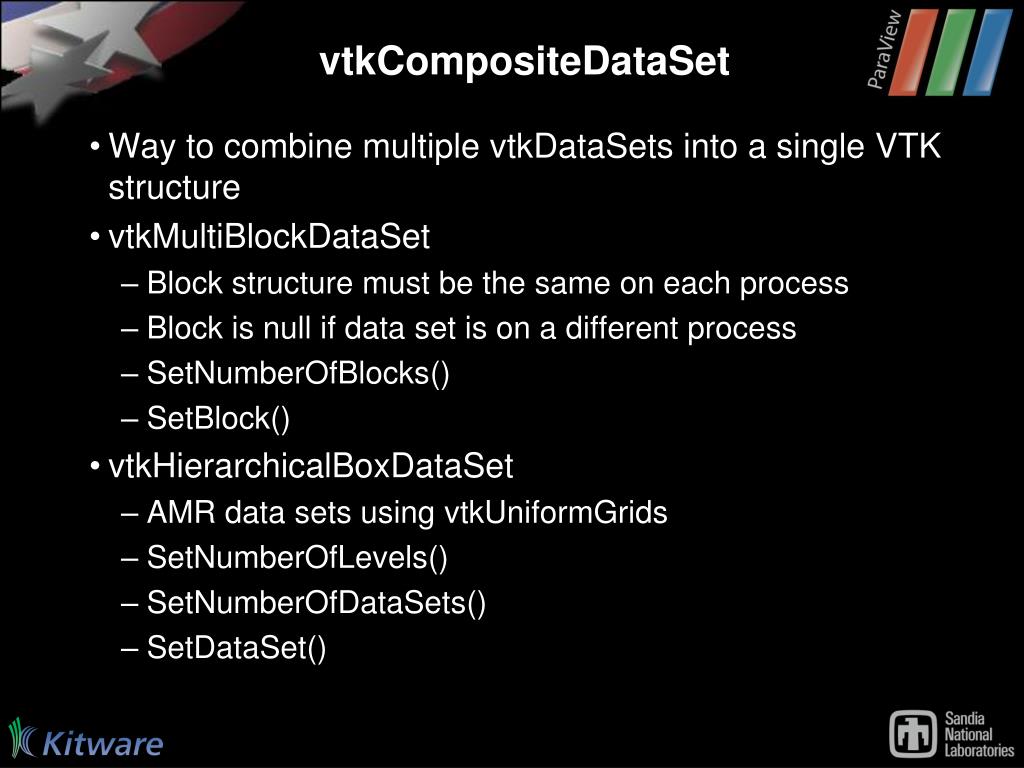
Task: Click the SetNumberOfDataSets() item
Action: coord(316,603)
